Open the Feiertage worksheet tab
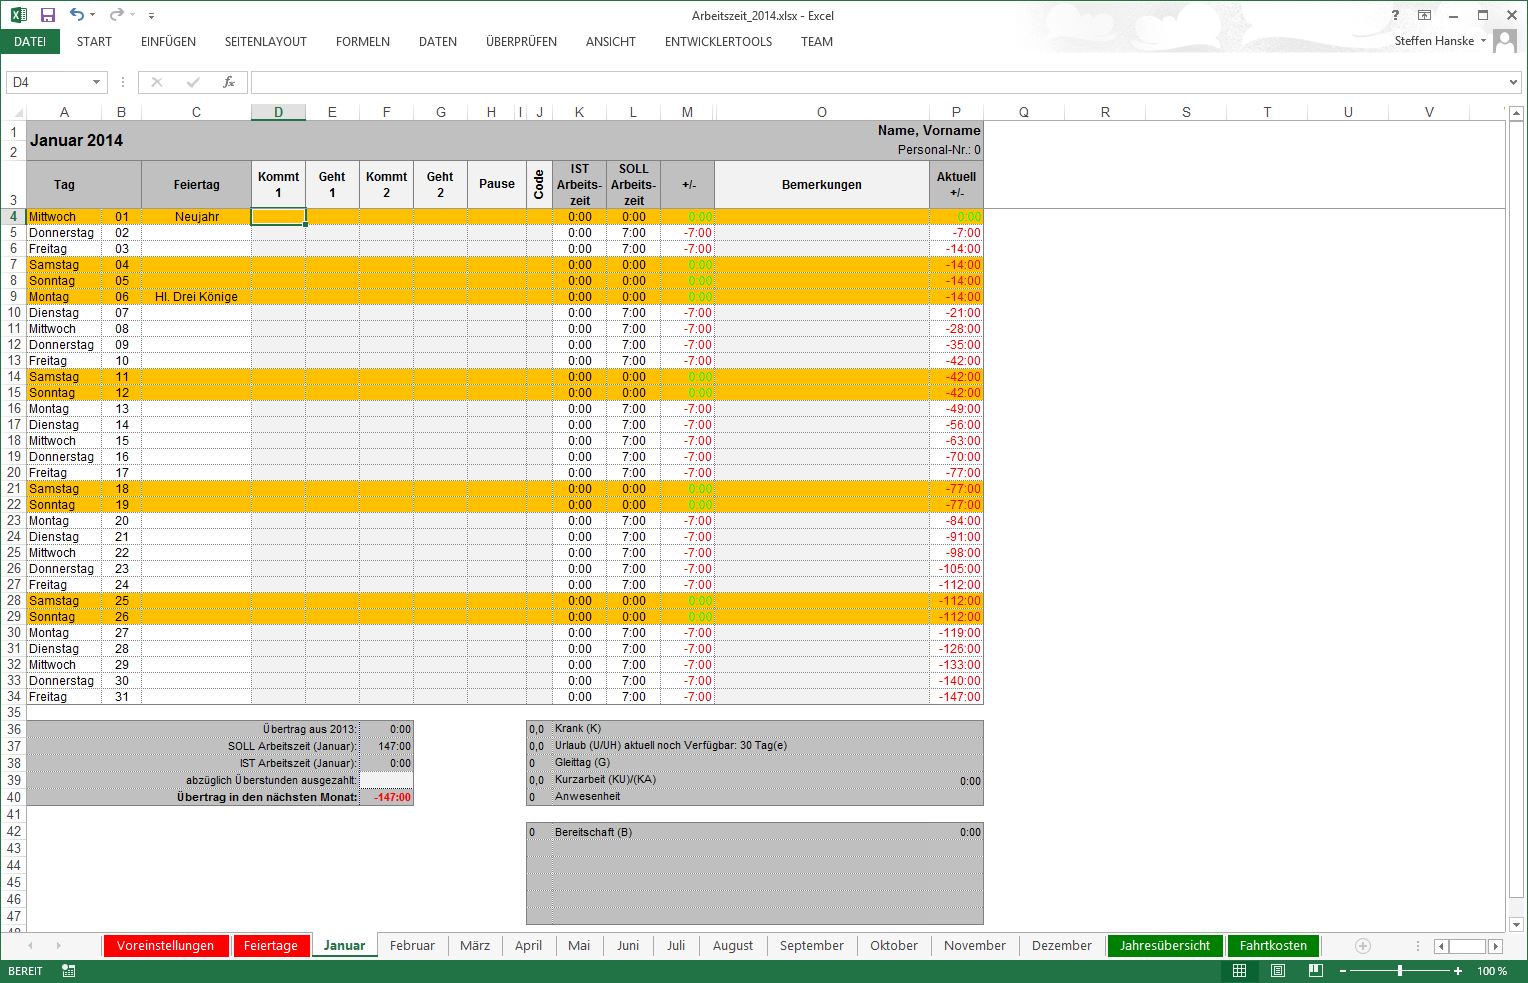The height and width of the screenshot is (983, 1528). [x=271, y=945]
